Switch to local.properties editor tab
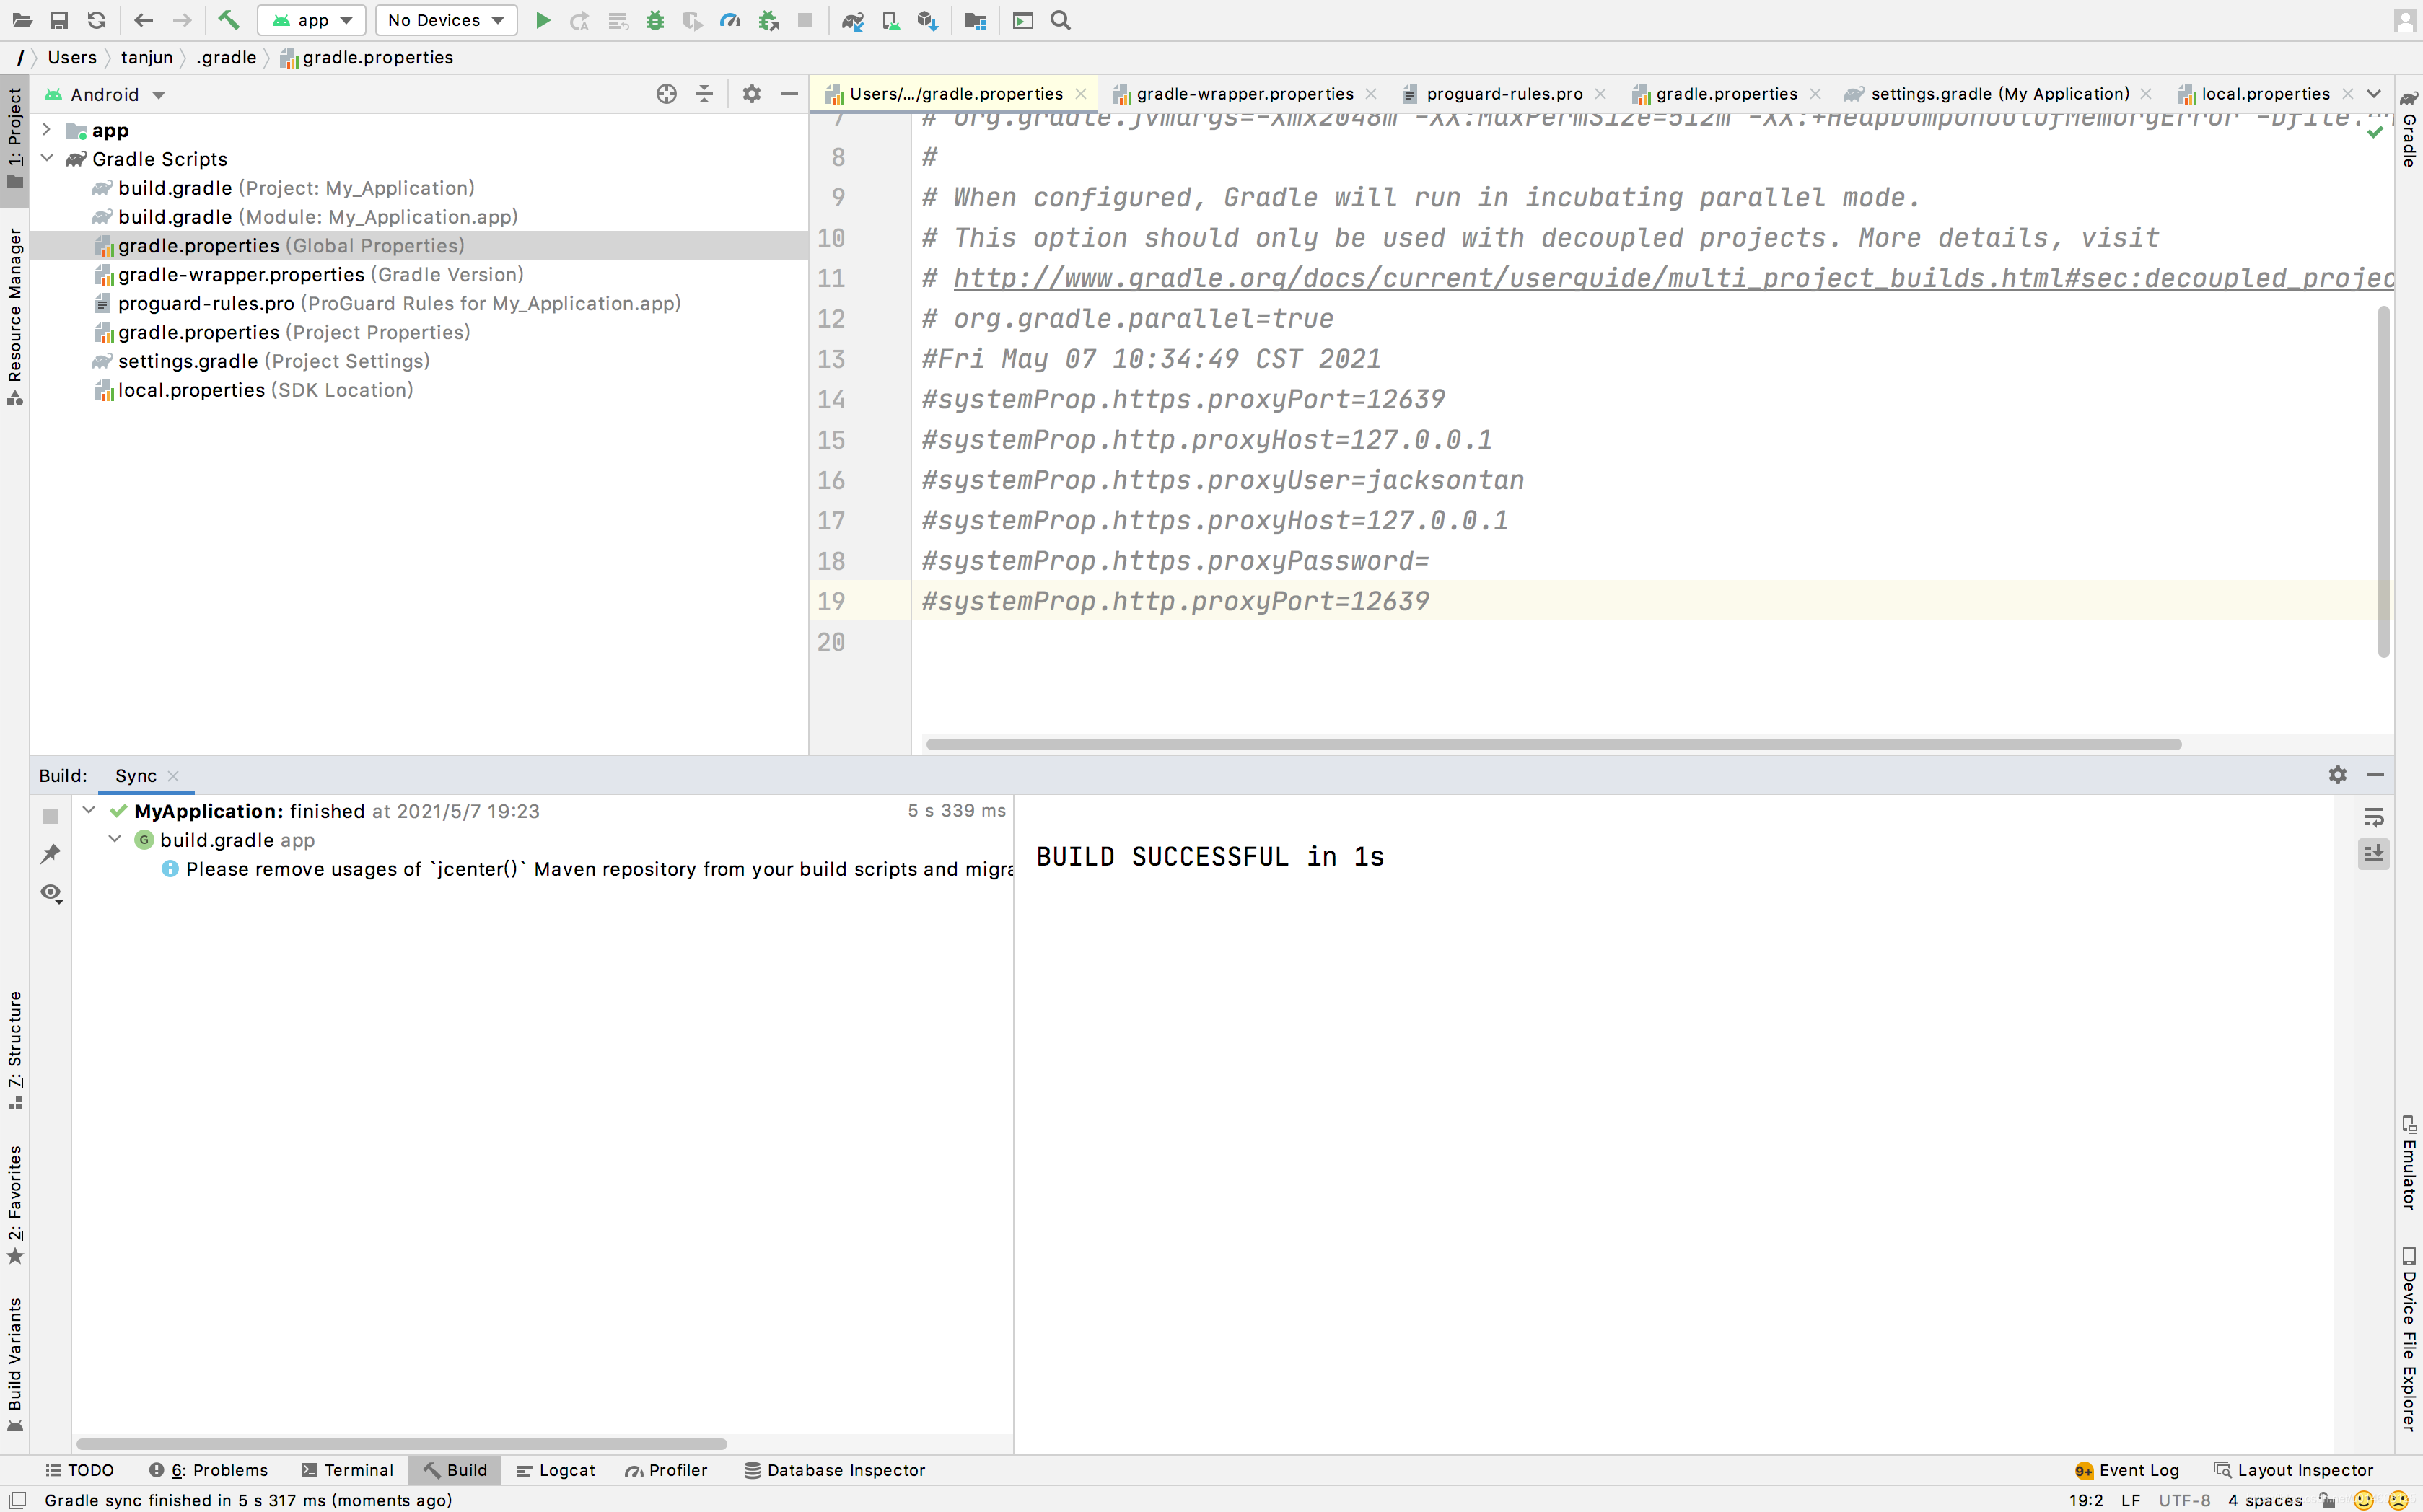The width and height of the screenshot is (2423, 1512). [2265, 94]
